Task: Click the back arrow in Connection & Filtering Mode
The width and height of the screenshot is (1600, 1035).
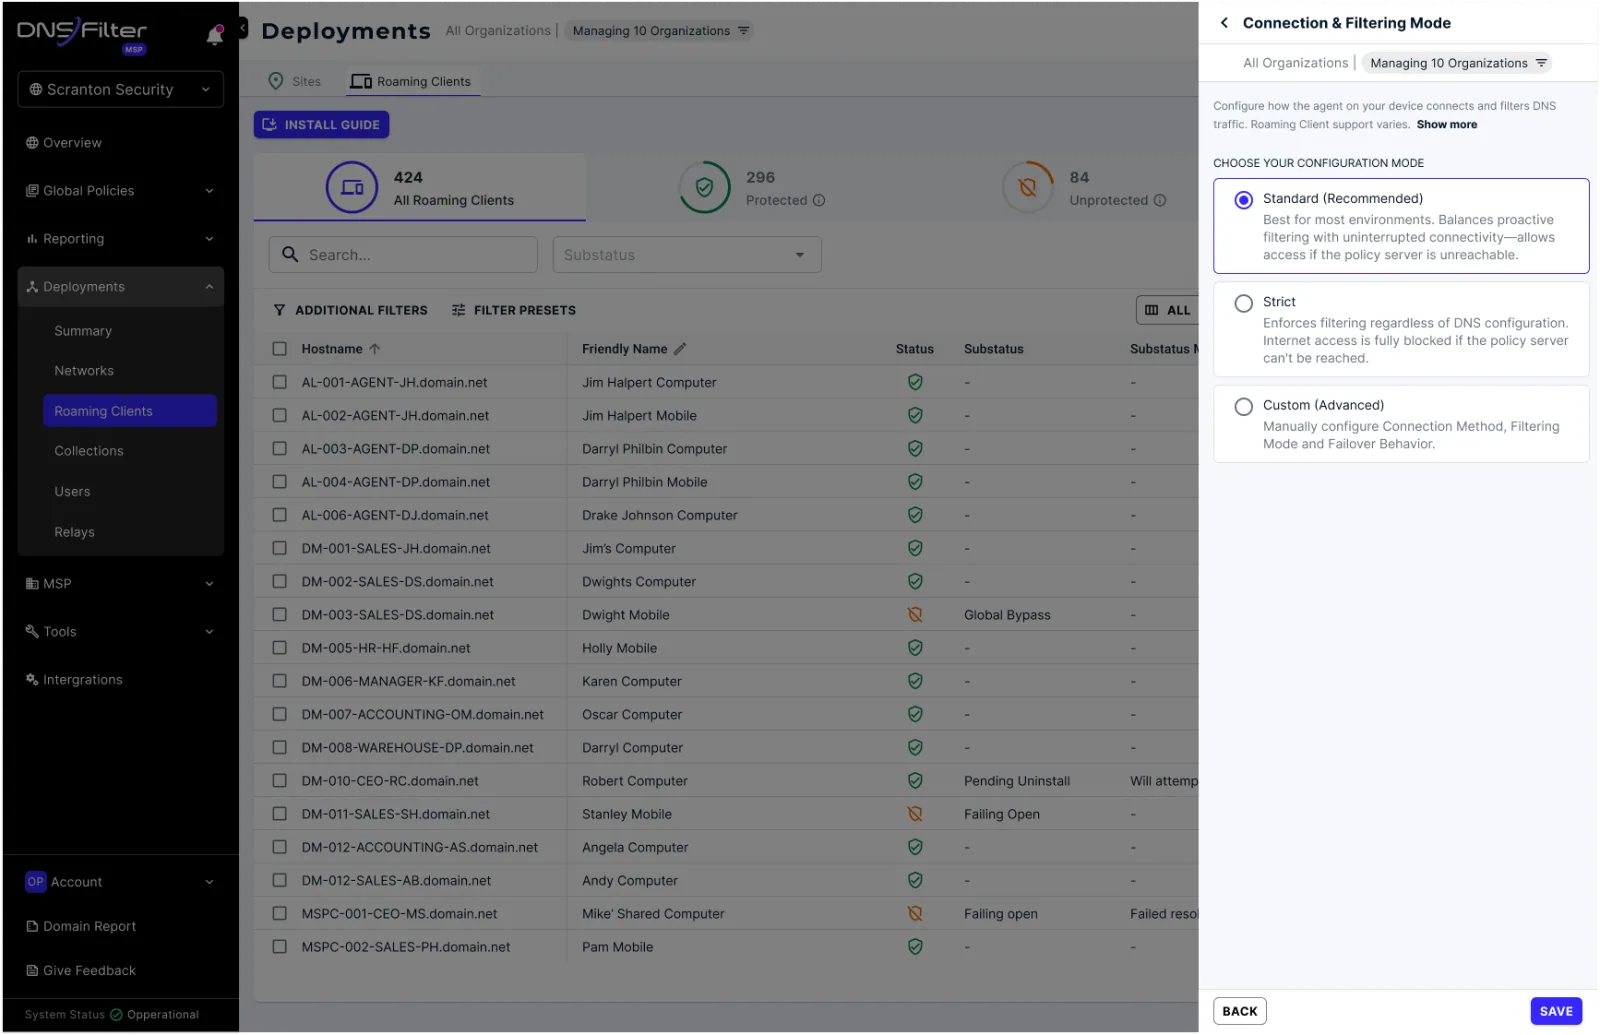Action: [1224, 23]
